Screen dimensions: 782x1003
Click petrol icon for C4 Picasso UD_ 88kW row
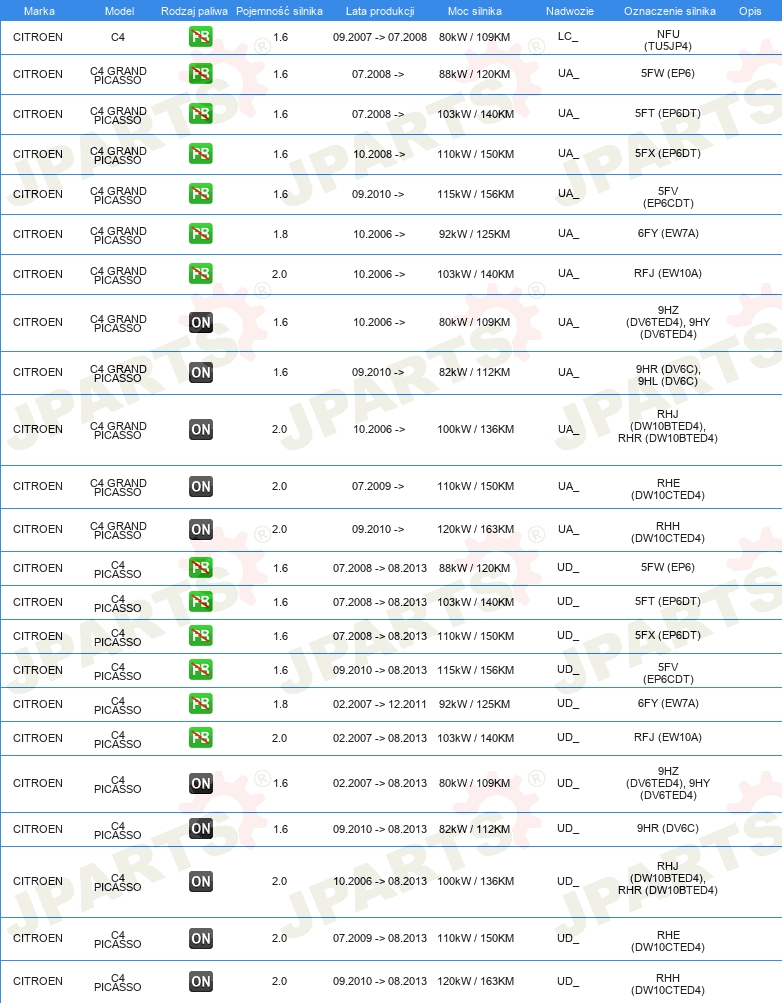tap(201, 567)
